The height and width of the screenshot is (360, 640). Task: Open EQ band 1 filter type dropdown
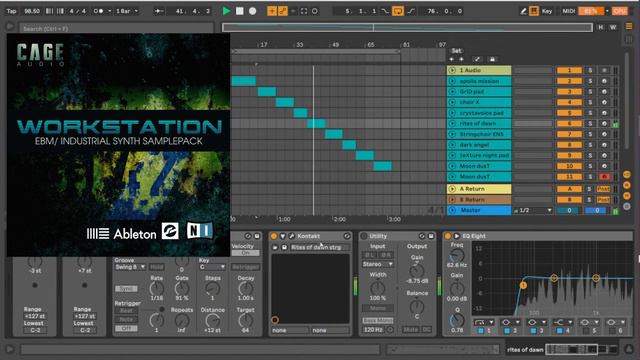click(484, 322)
